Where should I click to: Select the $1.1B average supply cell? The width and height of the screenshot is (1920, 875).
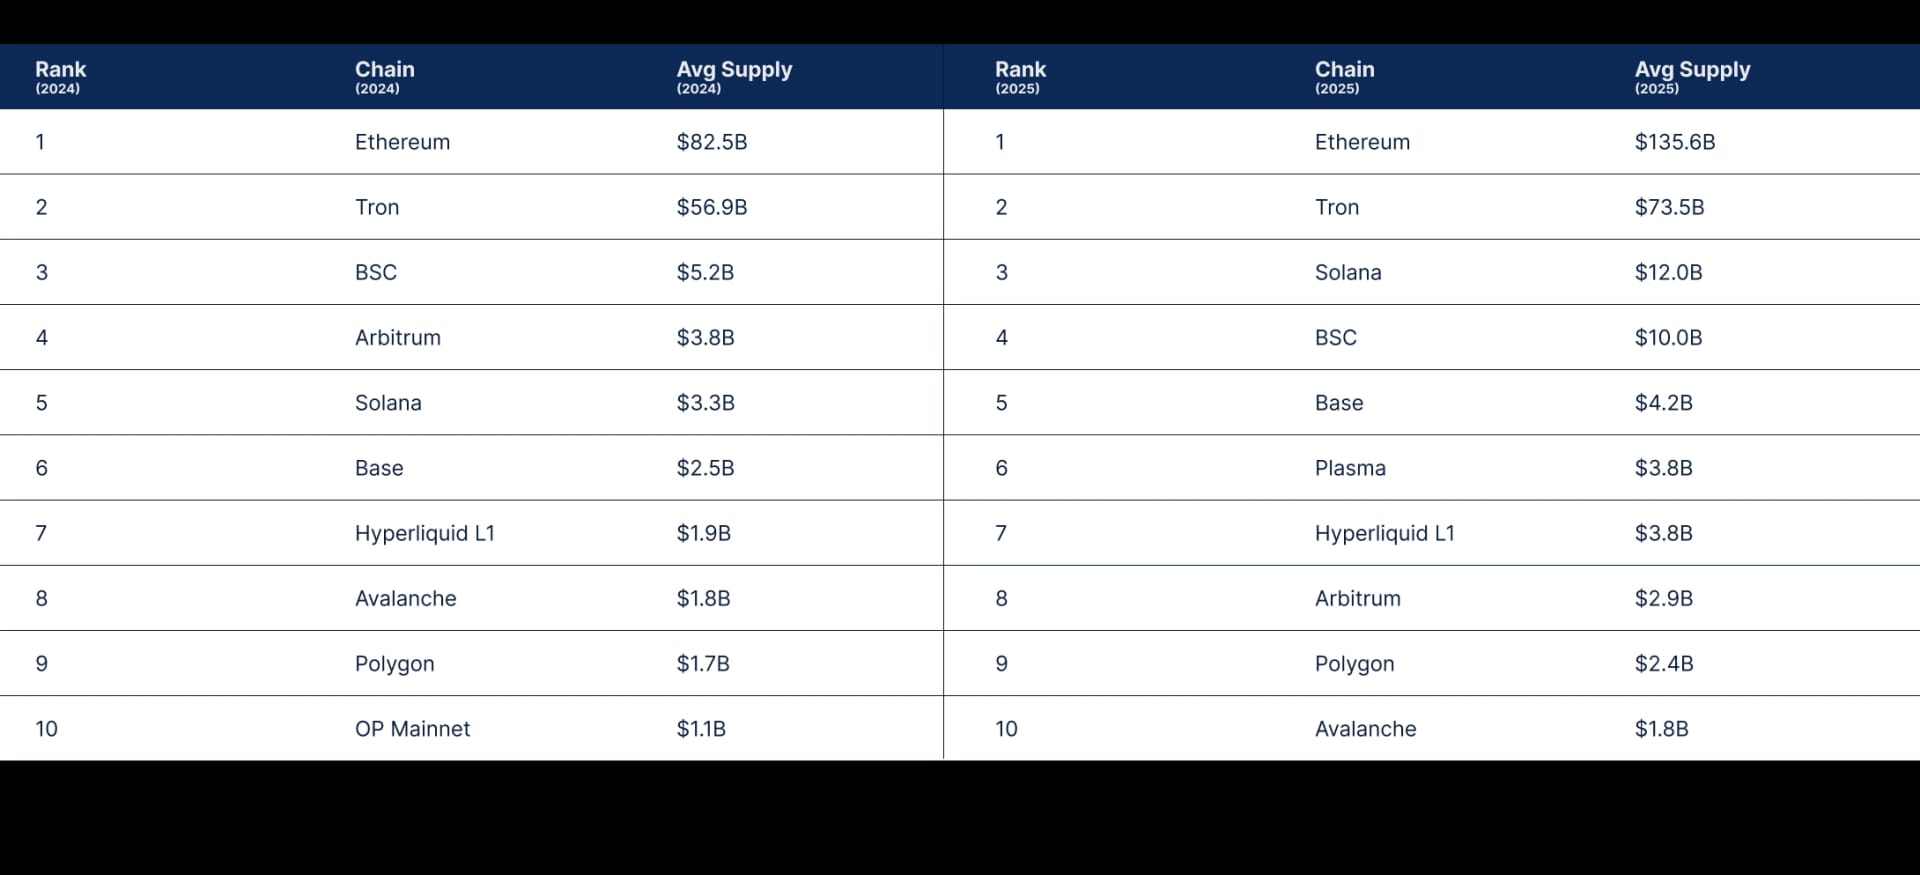coord(700,729)
